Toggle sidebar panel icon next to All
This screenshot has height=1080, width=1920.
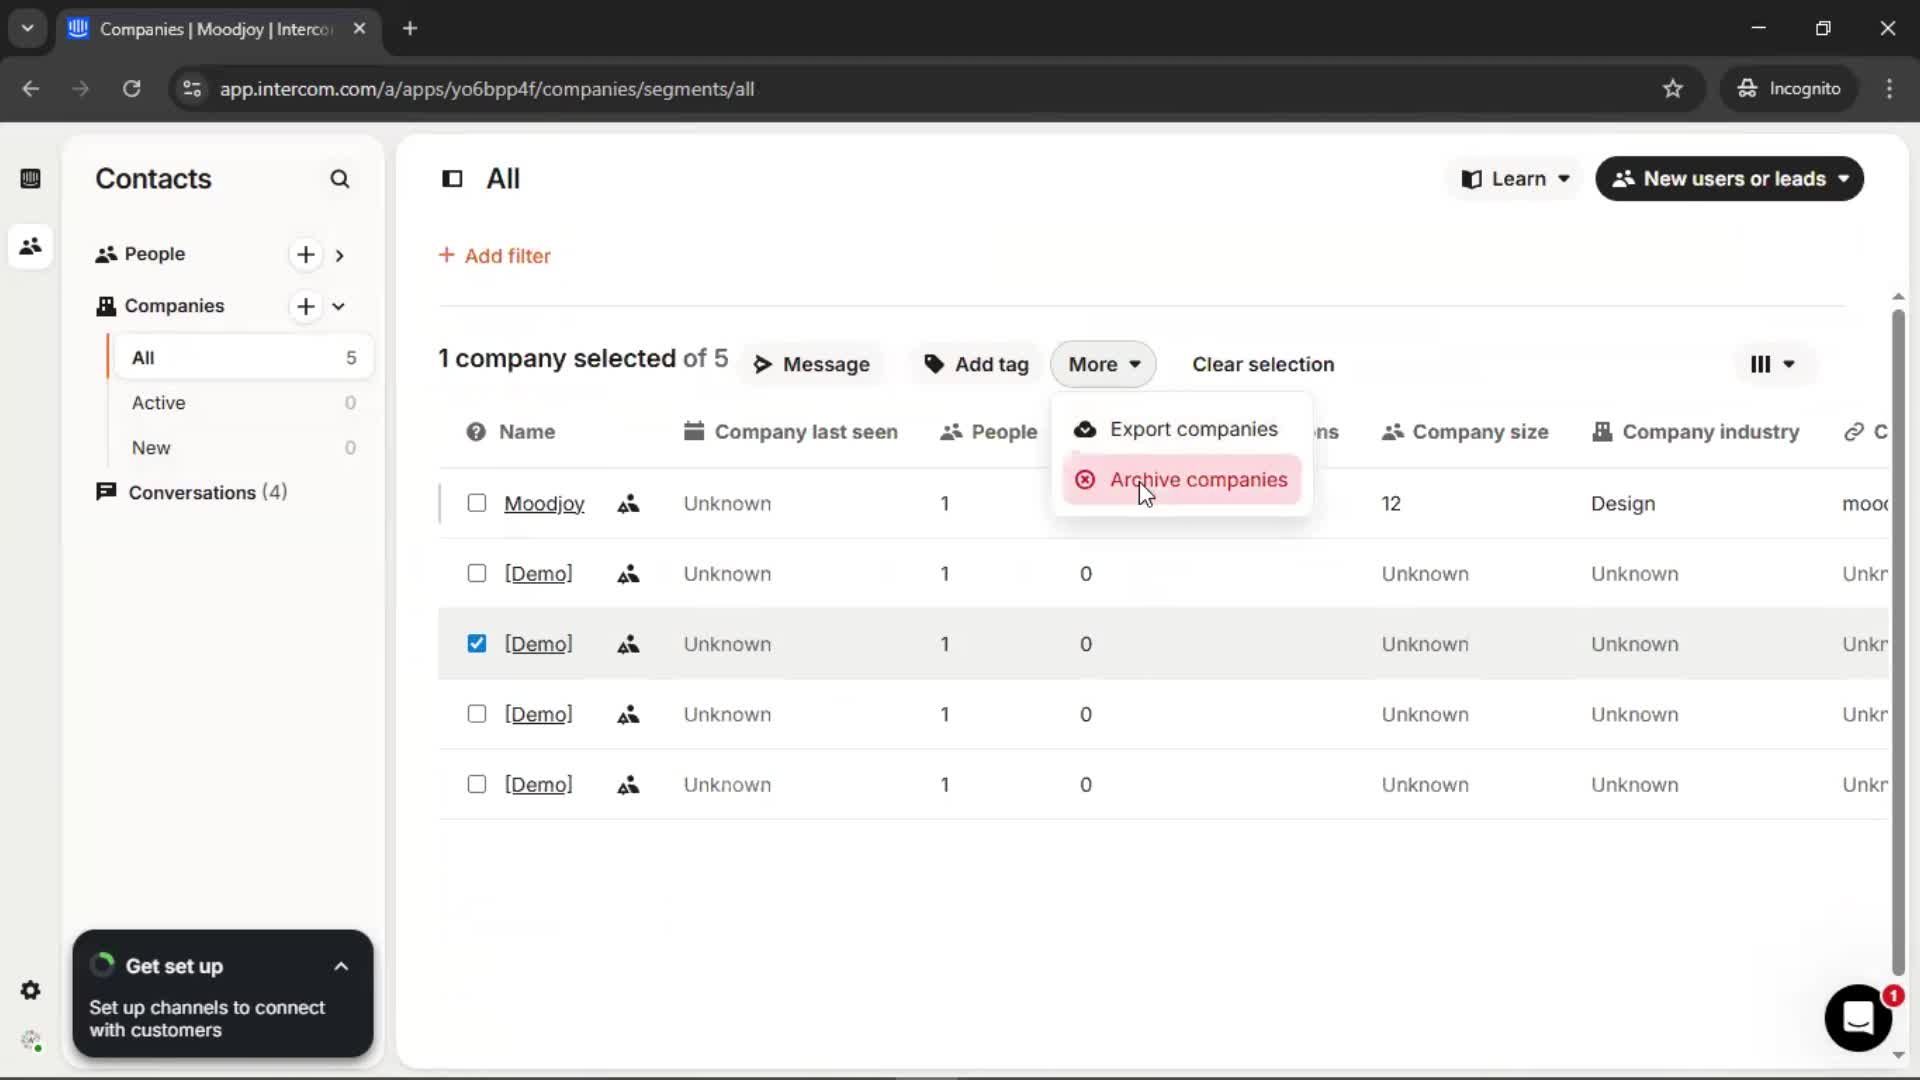click(452, 179)
